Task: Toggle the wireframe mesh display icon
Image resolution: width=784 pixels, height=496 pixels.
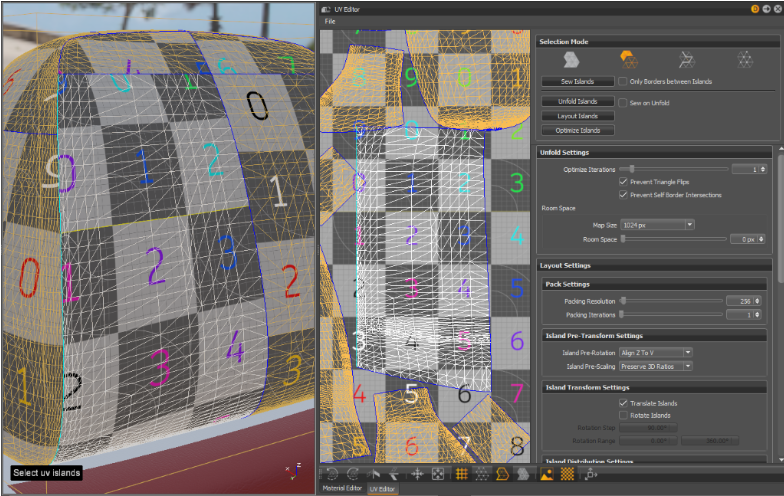Action: coord(482,474)
